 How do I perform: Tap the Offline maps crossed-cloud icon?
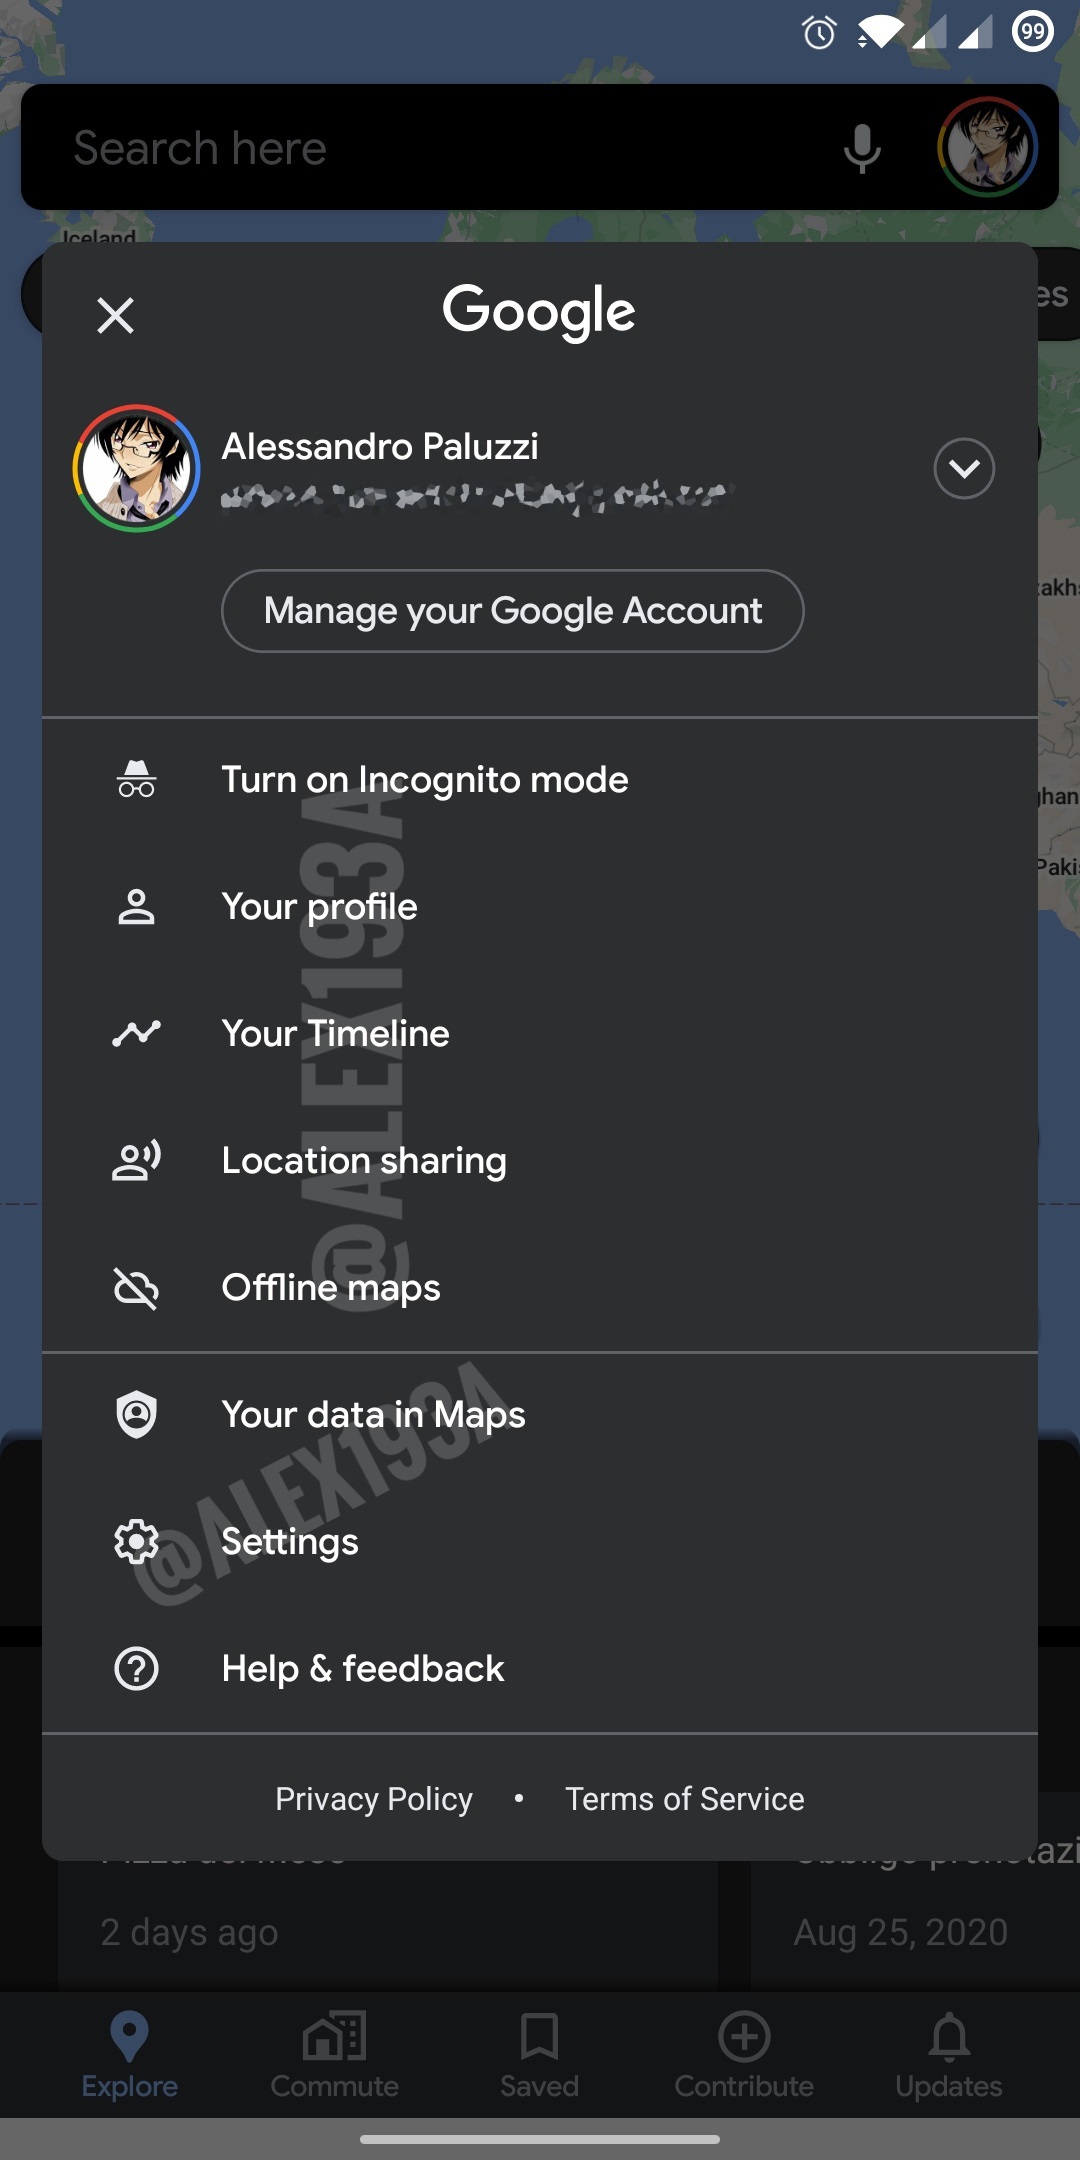(136, 1288)
